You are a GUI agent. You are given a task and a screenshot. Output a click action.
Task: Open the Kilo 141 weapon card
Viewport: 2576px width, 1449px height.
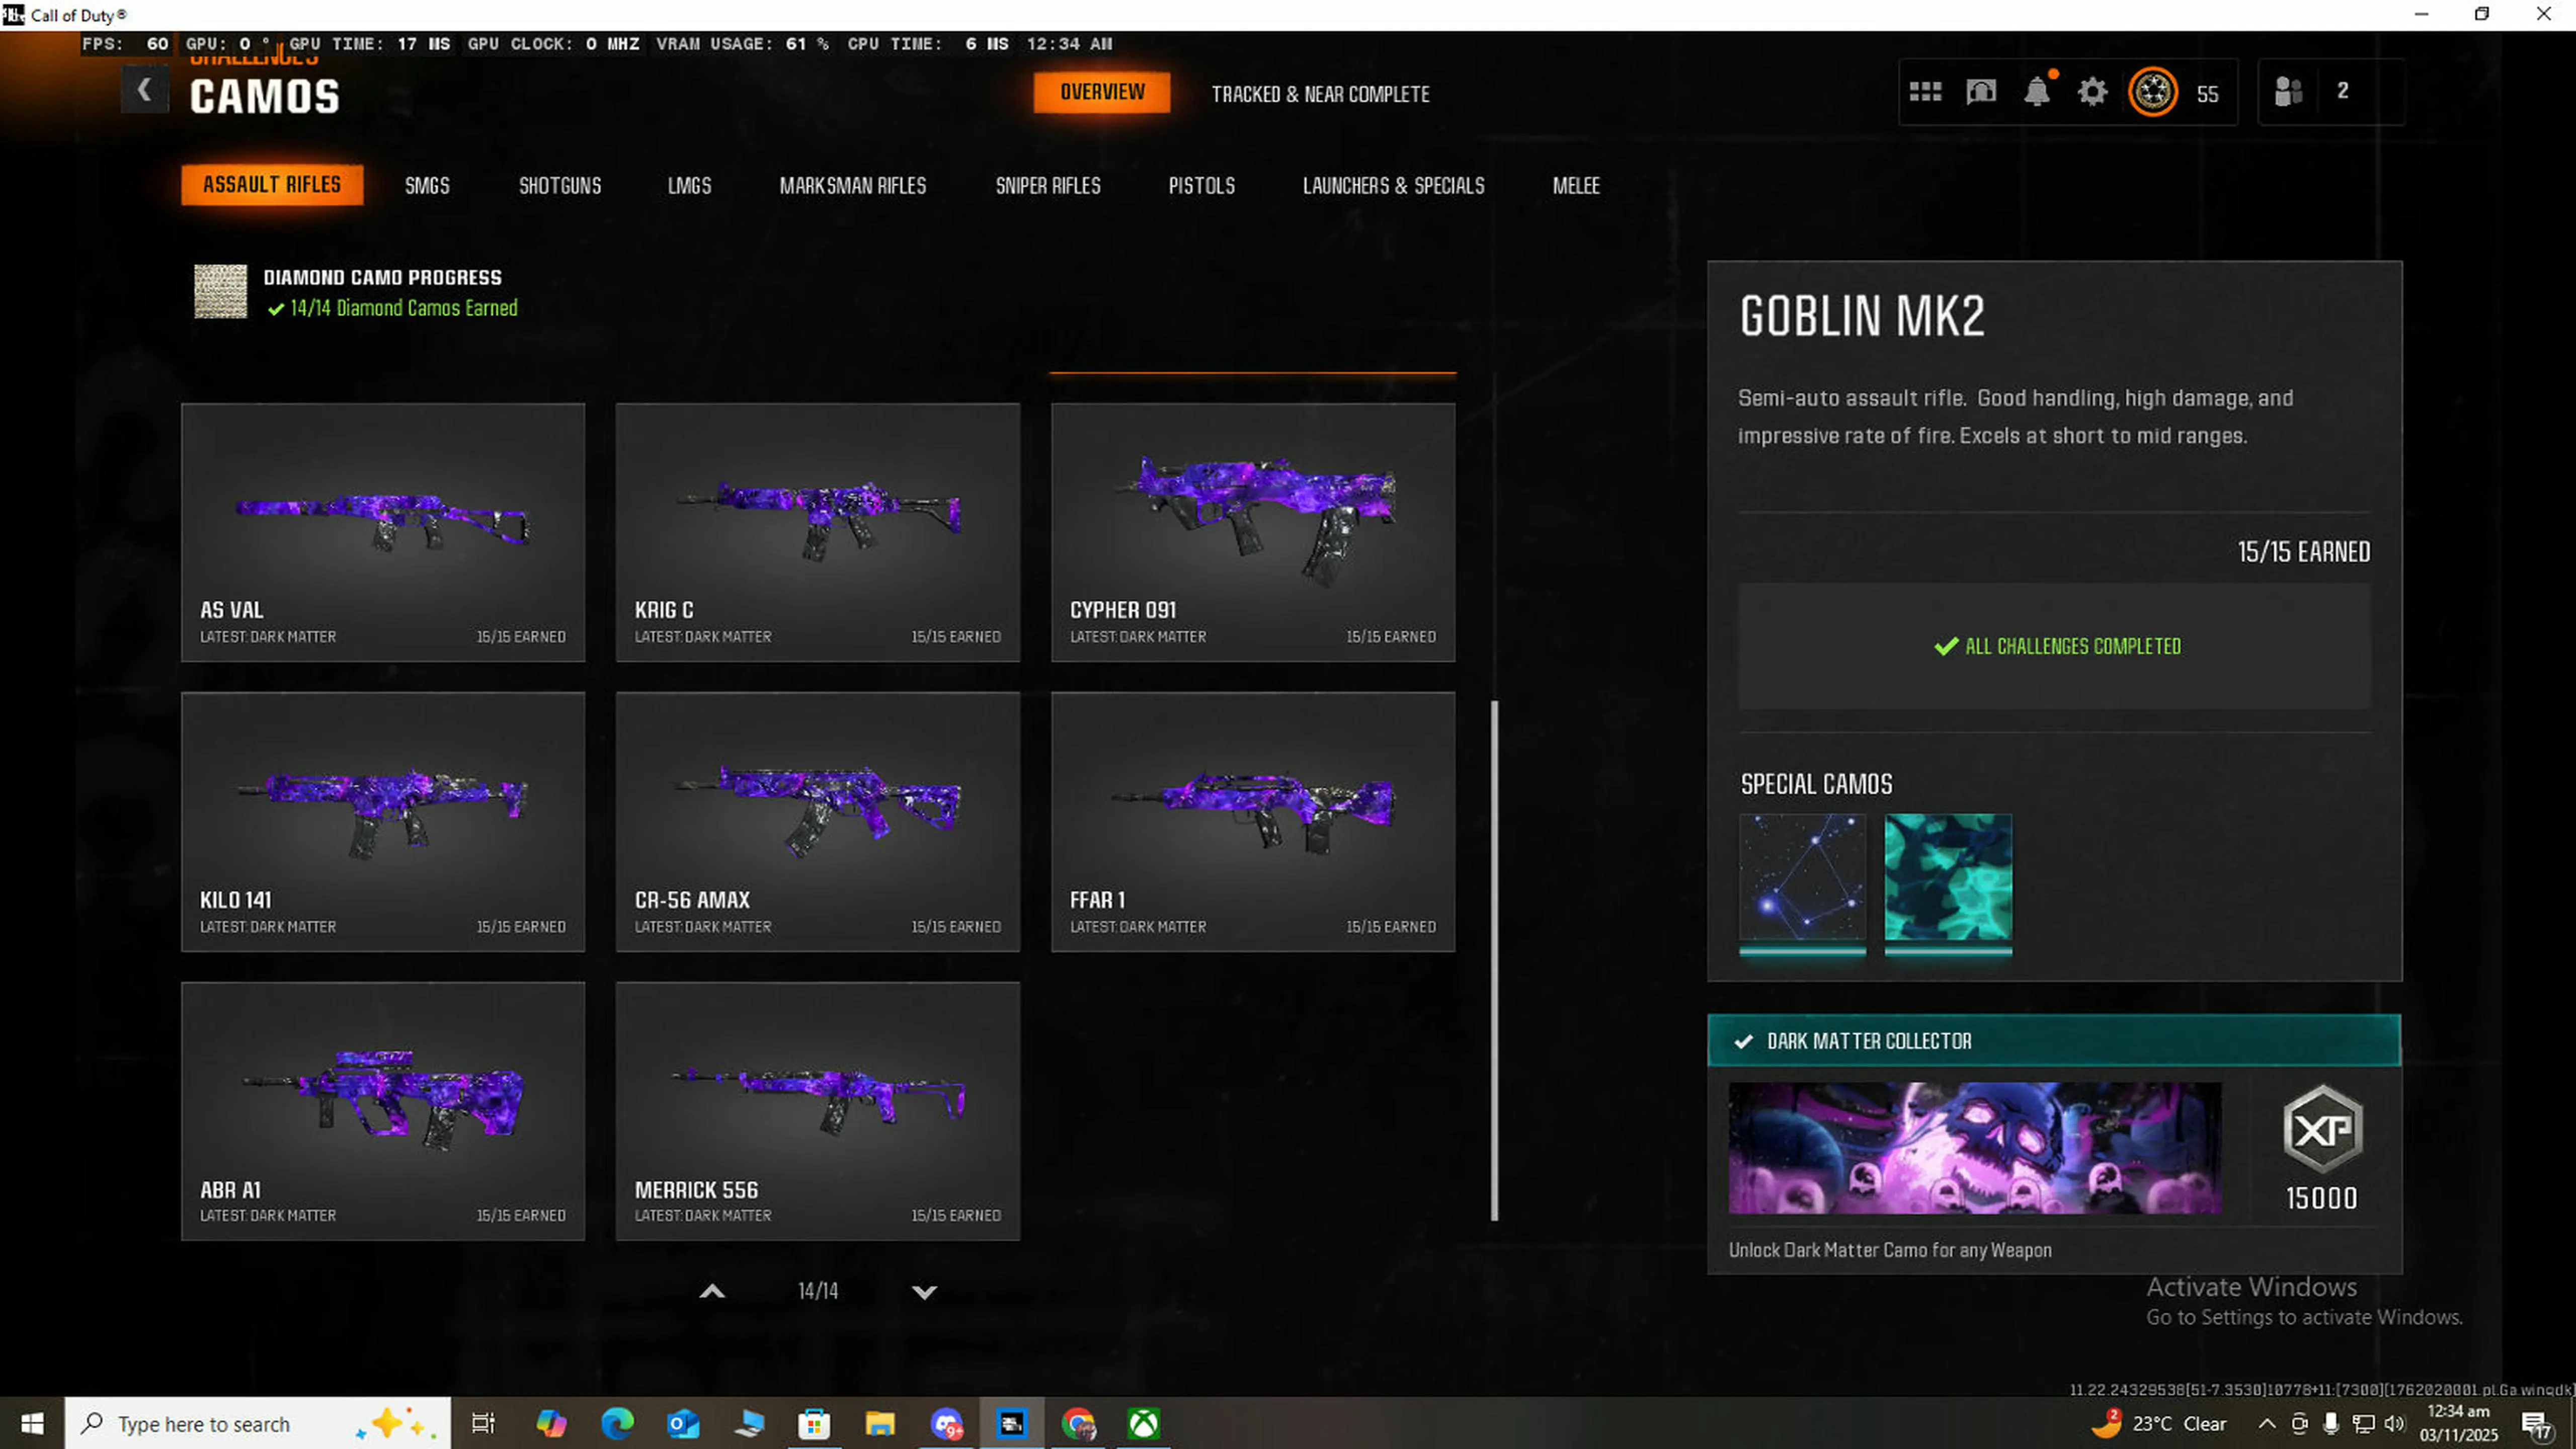click(383, 821)
